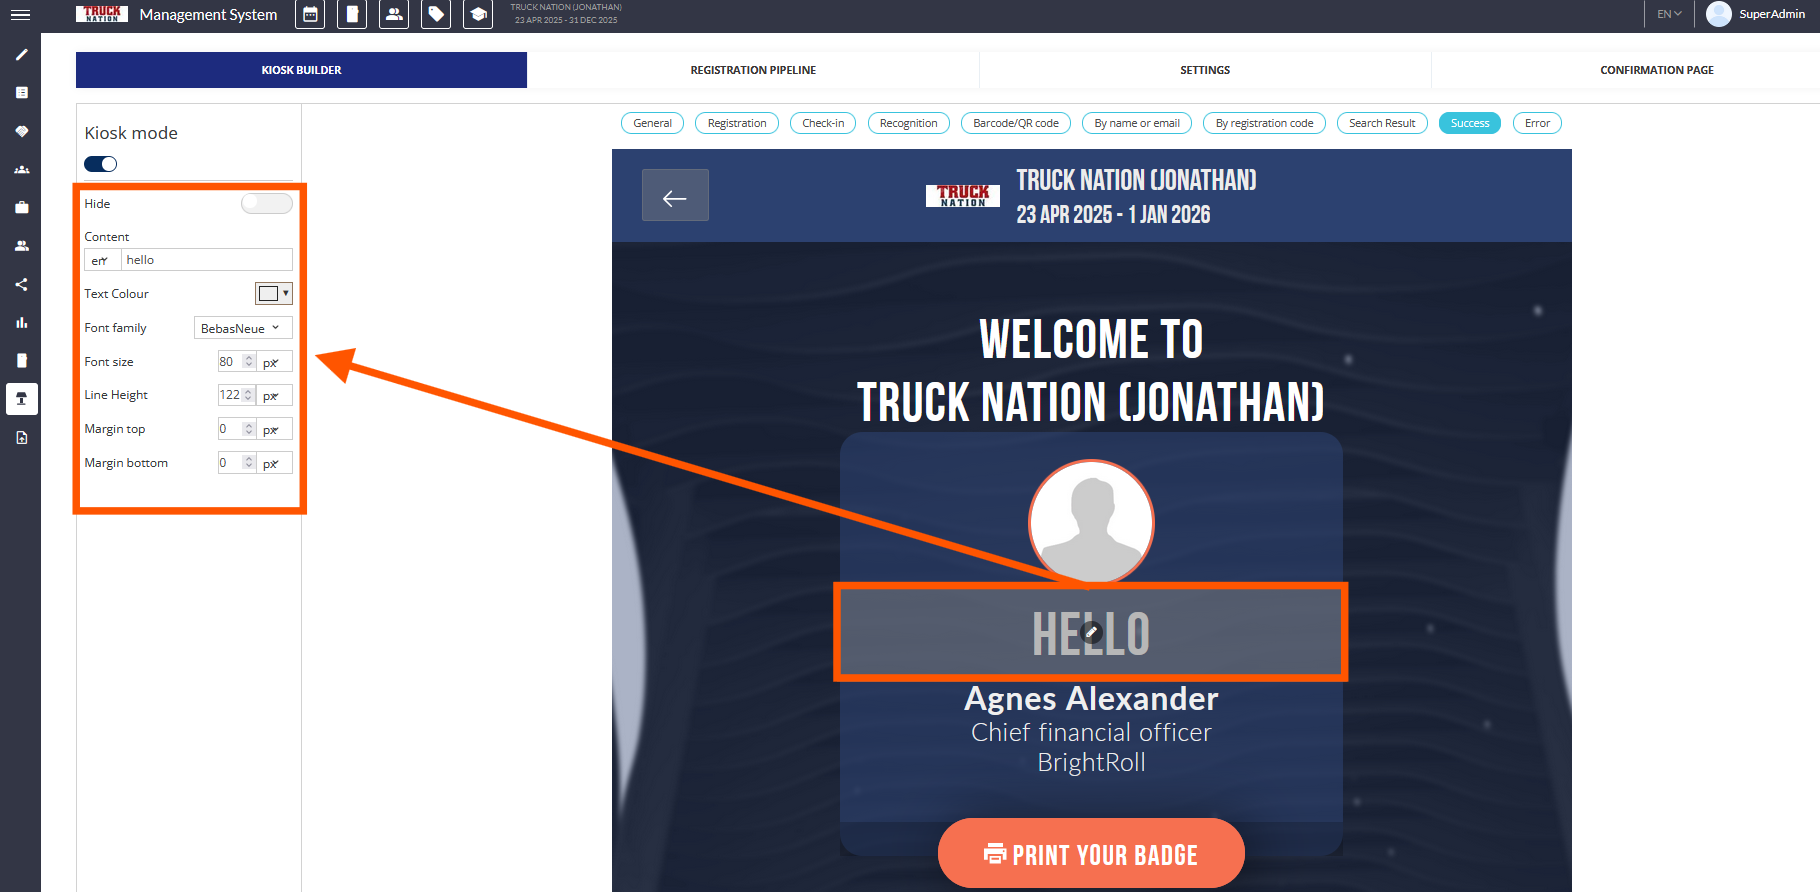Screen dimensions: 1820x892
Task: Click the graduation cap icon in the top bar
Action: click(x=478, y=15)
